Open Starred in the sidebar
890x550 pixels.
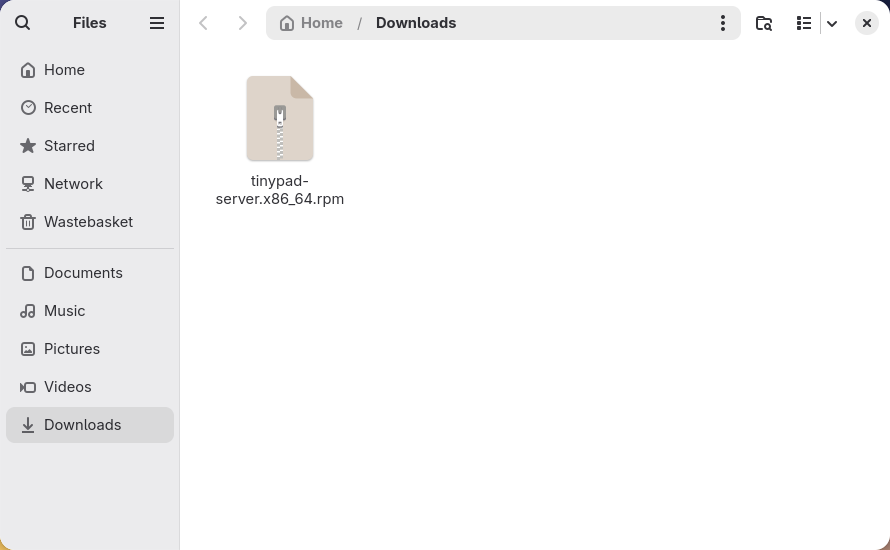[x=90, y=146]
